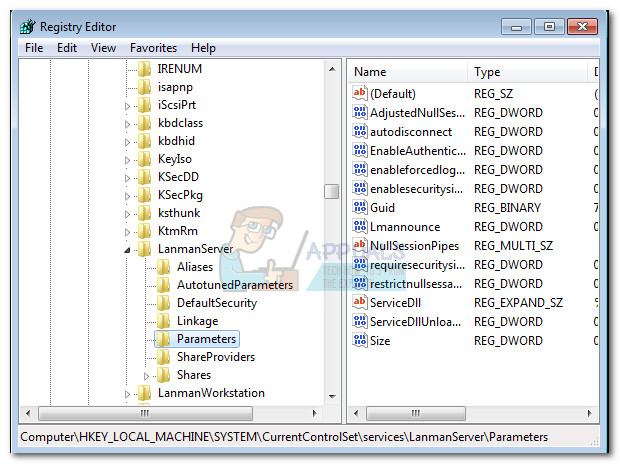Click the ShareProviders folder icon
Screen dimensions: 620x464
point(164,357)
